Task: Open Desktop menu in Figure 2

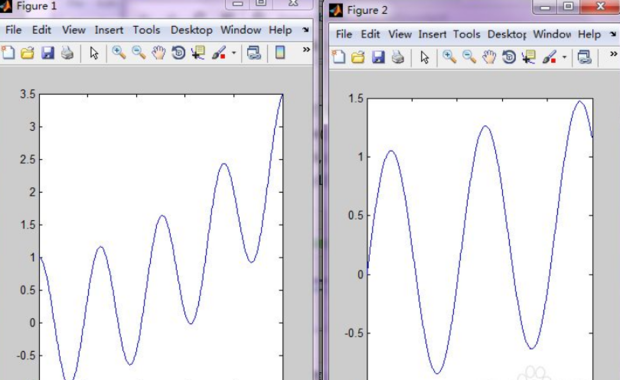Action: pyautogui.click(x=507, y=34)
